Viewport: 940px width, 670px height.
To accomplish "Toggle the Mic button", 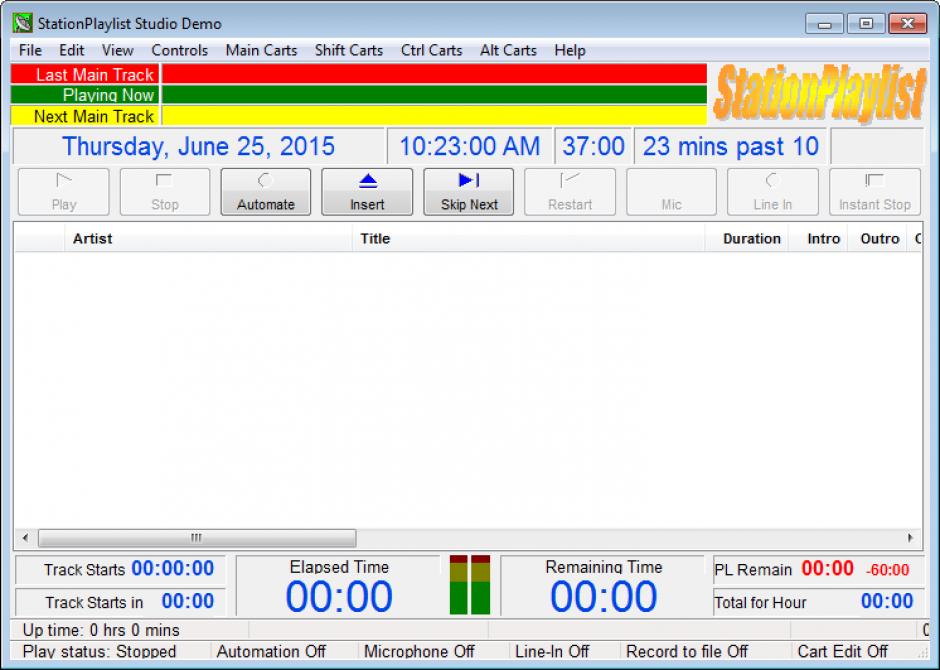I will [671, 192].
